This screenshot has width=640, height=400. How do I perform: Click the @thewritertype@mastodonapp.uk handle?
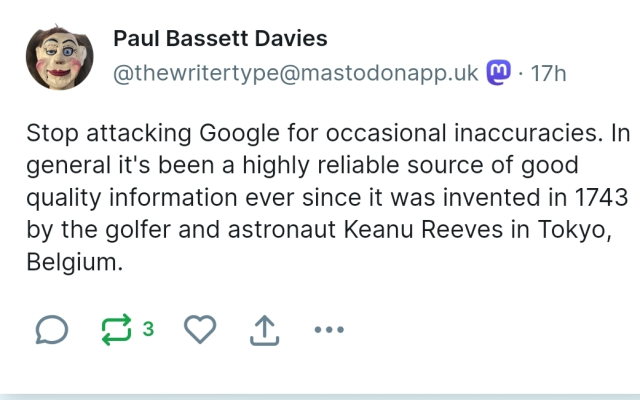(296, 73)
